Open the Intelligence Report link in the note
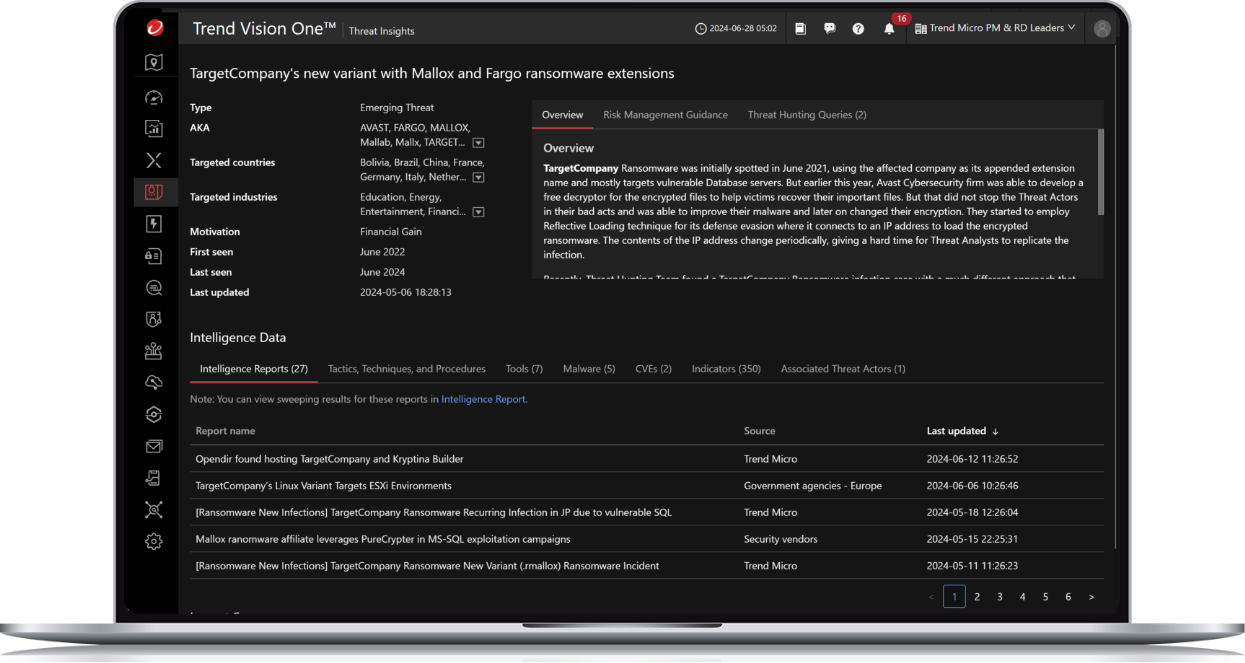Screen dimensions: 1245x663 (x=483, y=398)
